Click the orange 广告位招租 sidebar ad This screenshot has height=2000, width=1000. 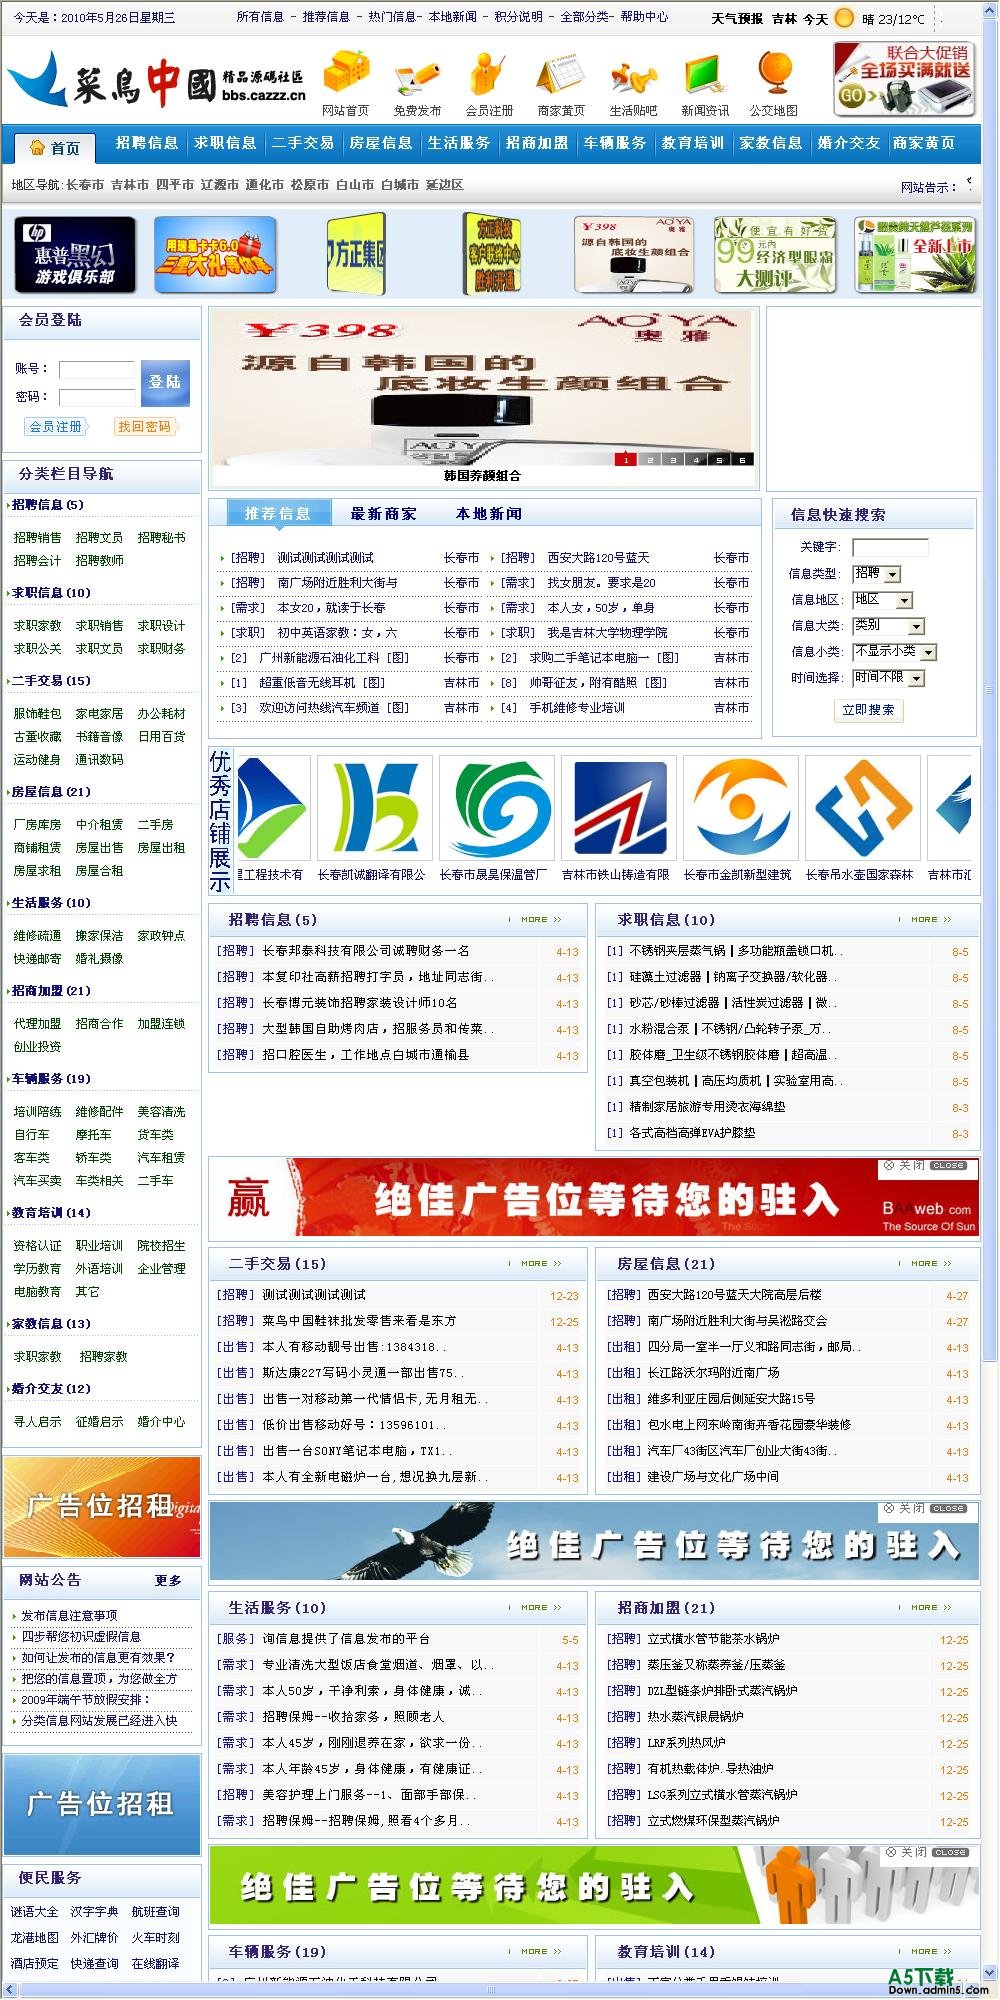pos(102,1506)
